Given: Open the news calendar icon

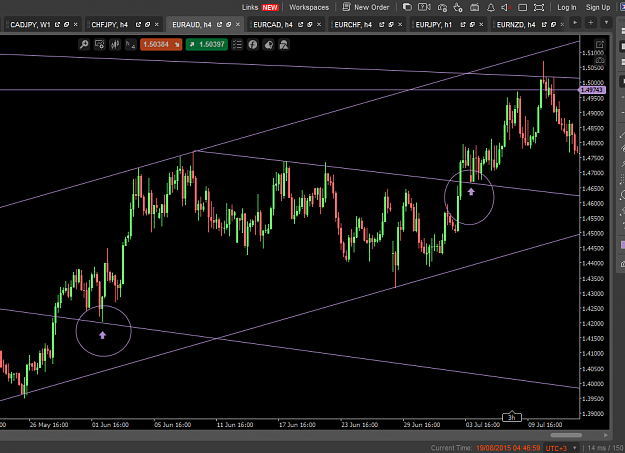Looking at the screenshot, I should [474, 7].
